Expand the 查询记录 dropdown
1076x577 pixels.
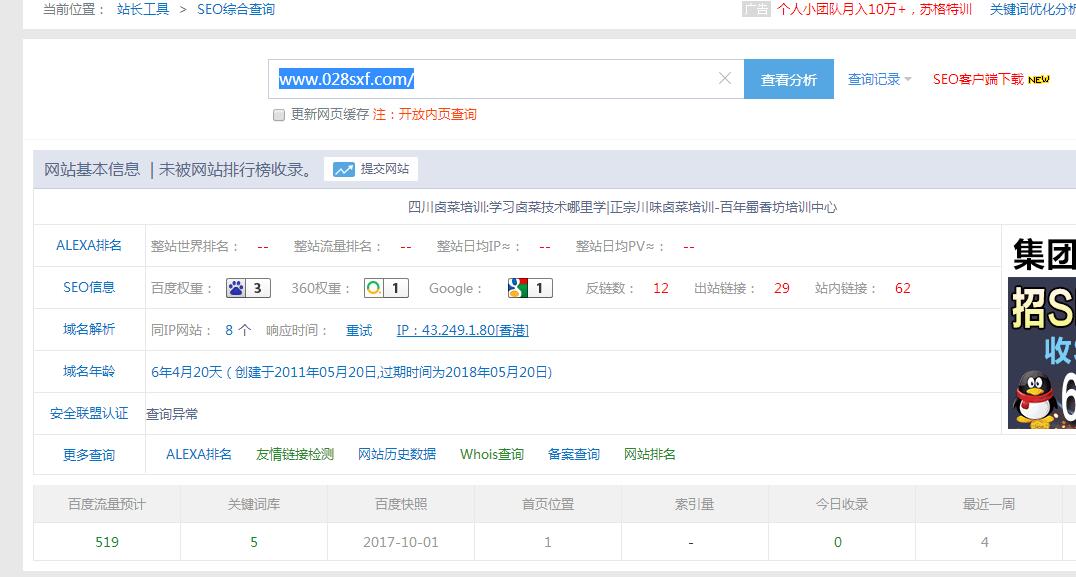coord(879,80)
